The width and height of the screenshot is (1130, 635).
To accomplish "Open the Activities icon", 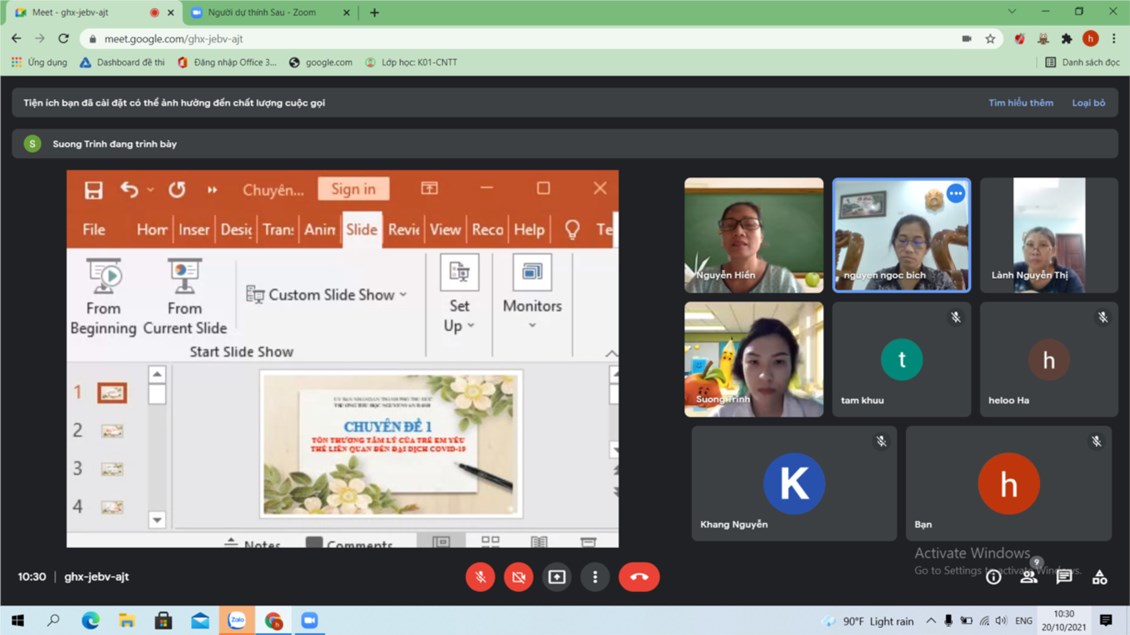I will (1100, 577).
